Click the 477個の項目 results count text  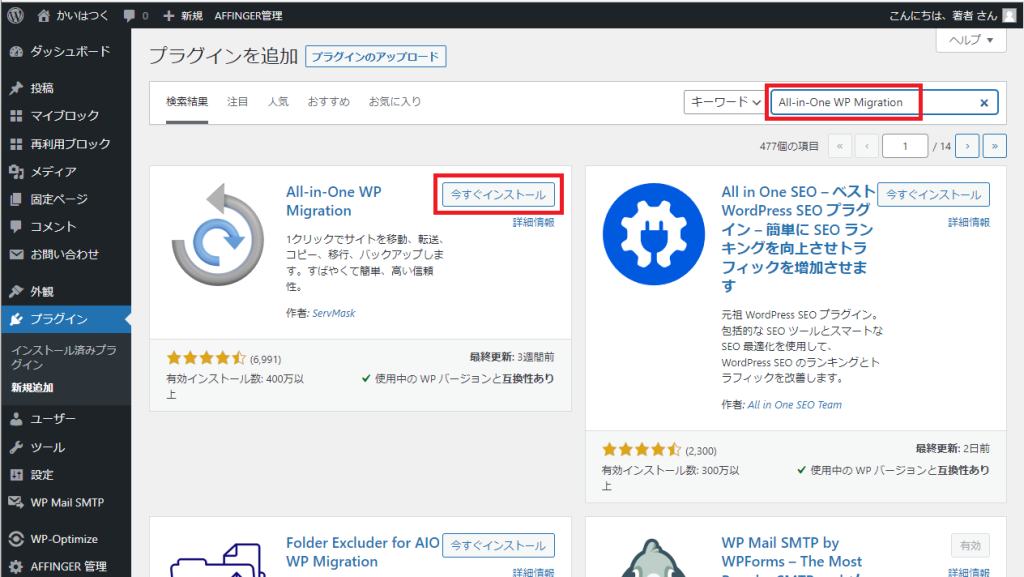[x=789, y=146]
